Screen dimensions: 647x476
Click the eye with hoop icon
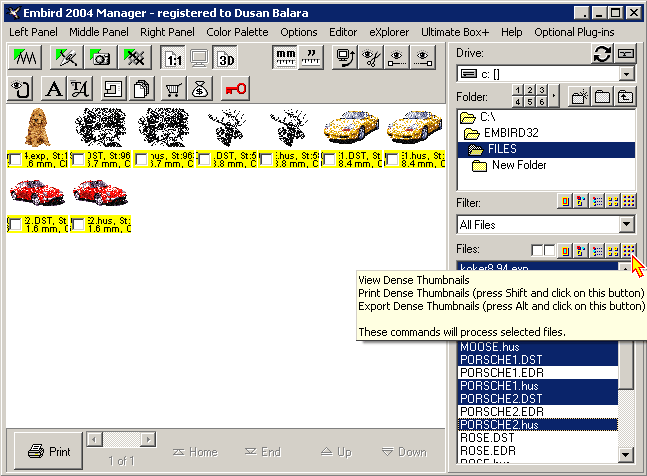(21, 89)
